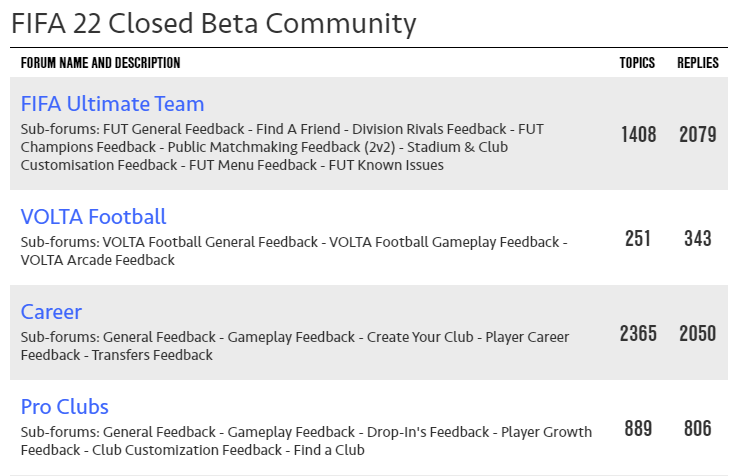
Task: Open the VOLTA Football forum link
Action: tap(93, 217)
